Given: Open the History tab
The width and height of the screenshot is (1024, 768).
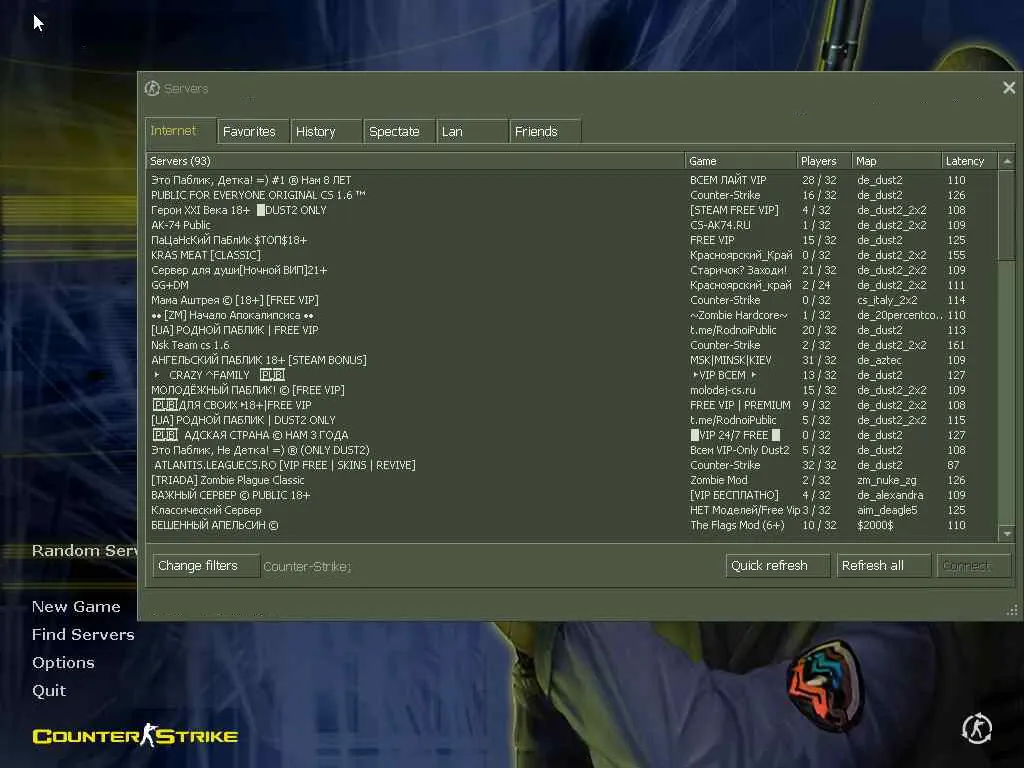Looking at the screenshot, I should pyautogui.click(x=327, y=131).
